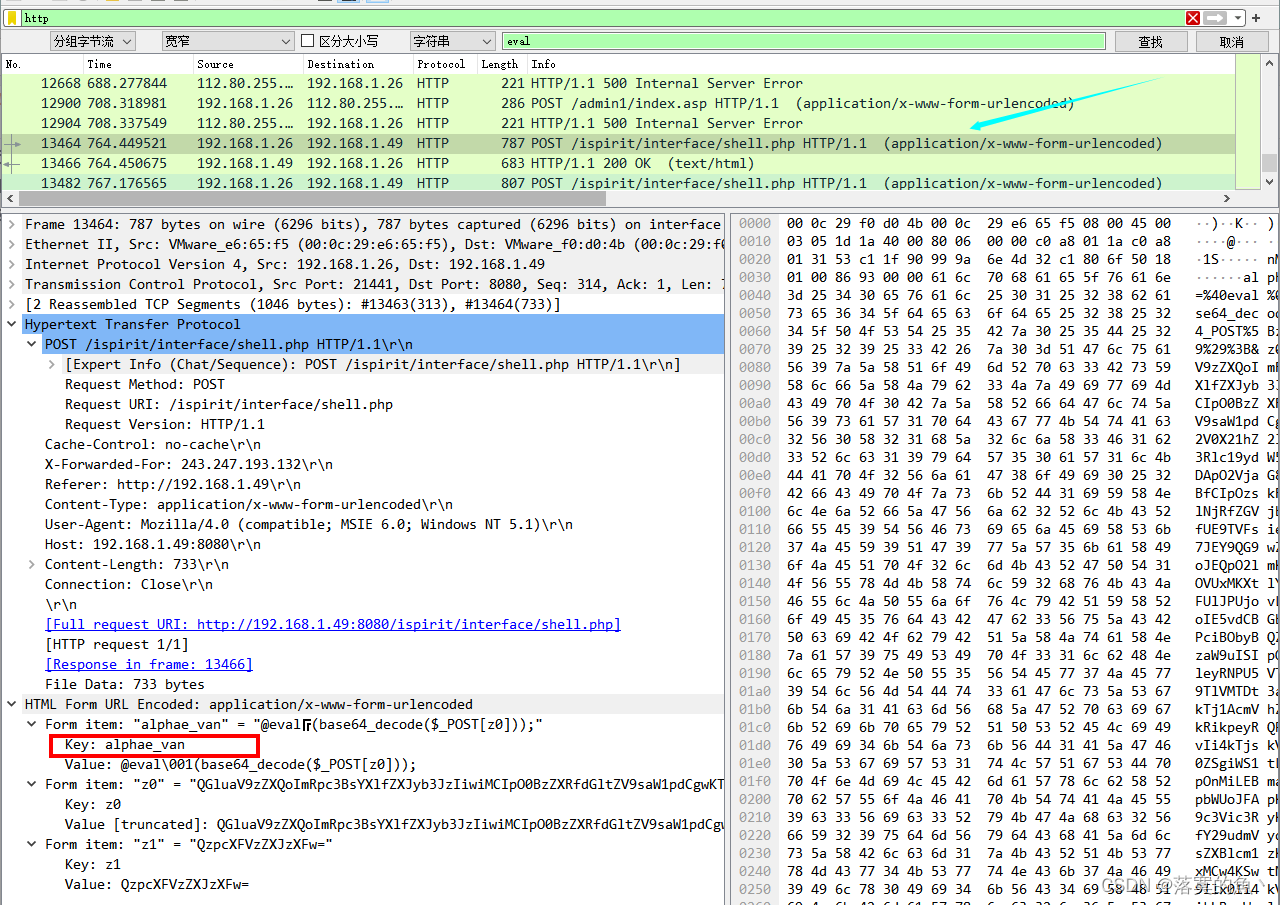
Task: Sort by the Destination column header
Action: [x=358, y=64]
